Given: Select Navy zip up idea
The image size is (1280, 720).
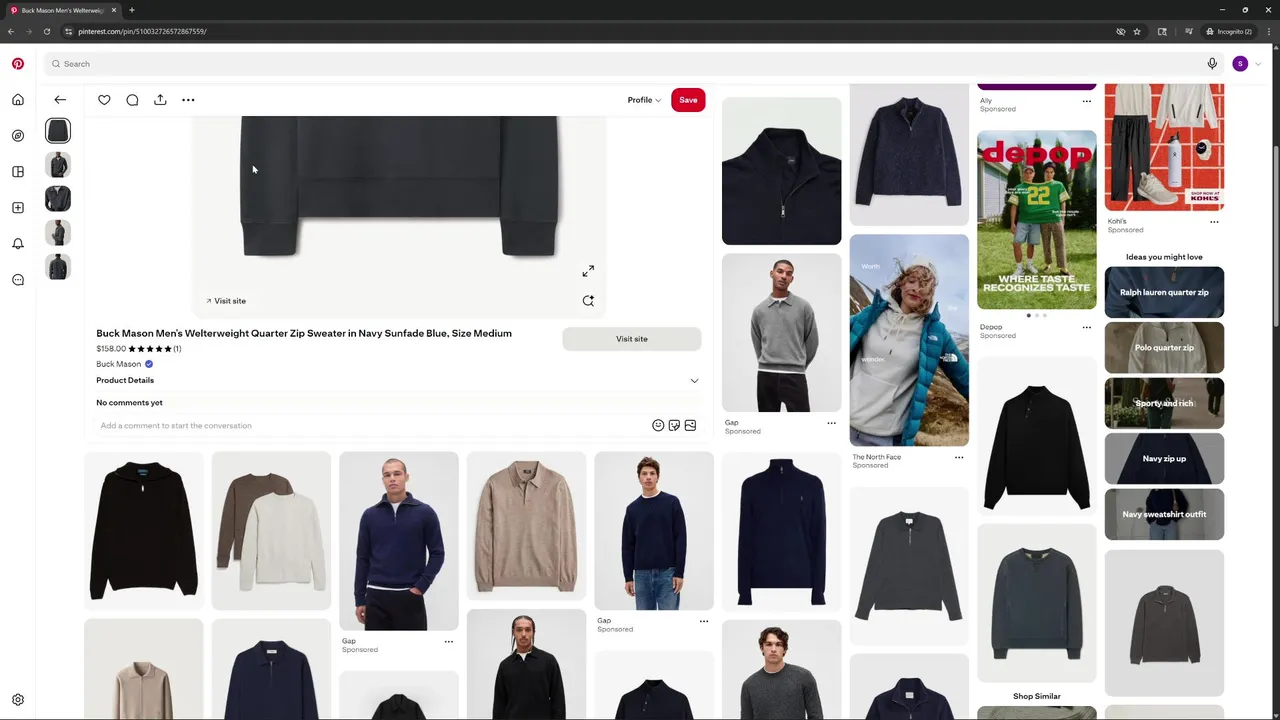Looking at the screenshot, I should 1164,458.
